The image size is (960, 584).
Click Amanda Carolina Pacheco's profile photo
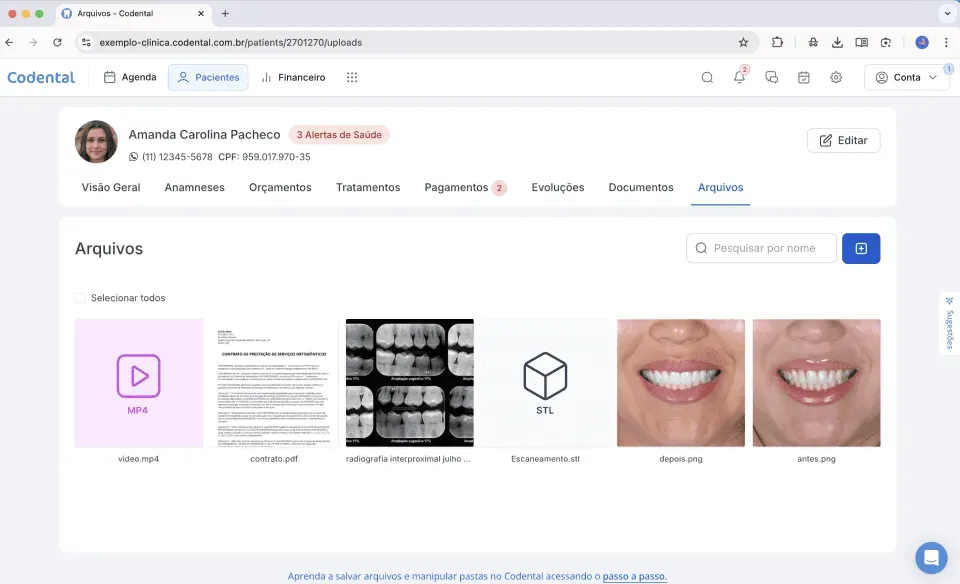[x=96, y=141]
